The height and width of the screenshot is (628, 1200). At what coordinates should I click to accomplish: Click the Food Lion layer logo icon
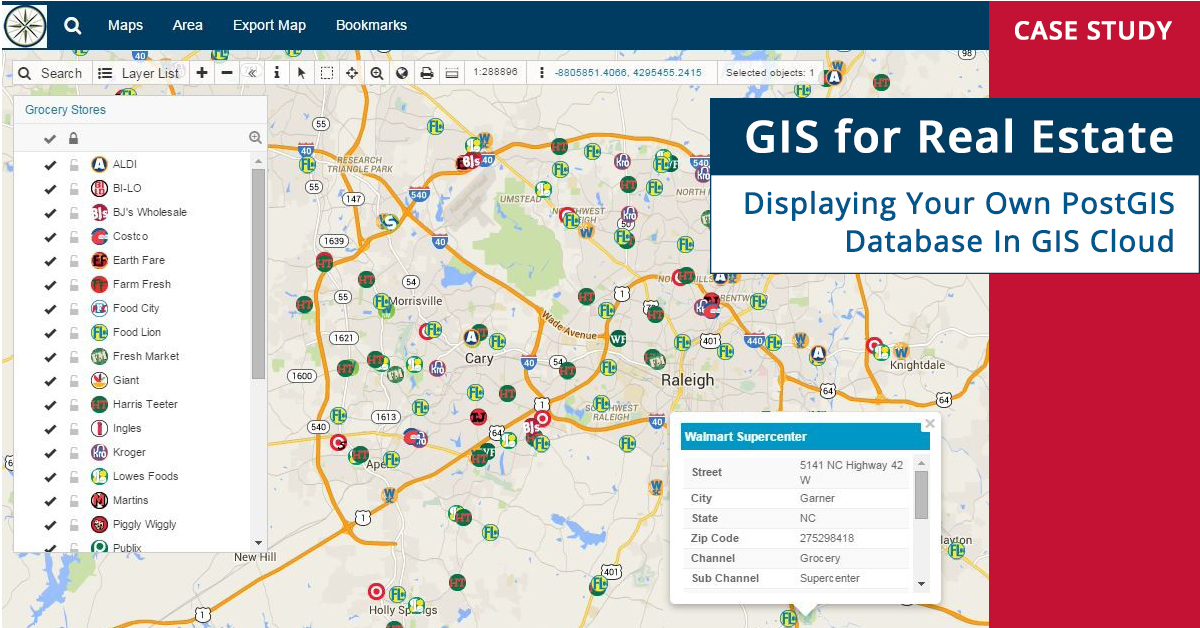click(99, 332)
